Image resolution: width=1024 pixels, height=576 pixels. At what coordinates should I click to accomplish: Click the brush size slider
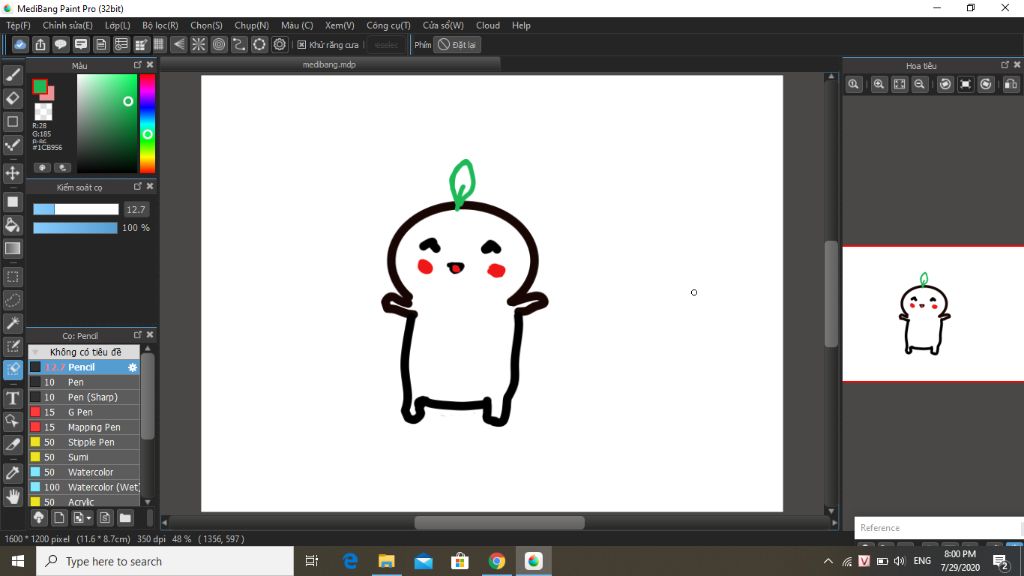tap(76, 209)
